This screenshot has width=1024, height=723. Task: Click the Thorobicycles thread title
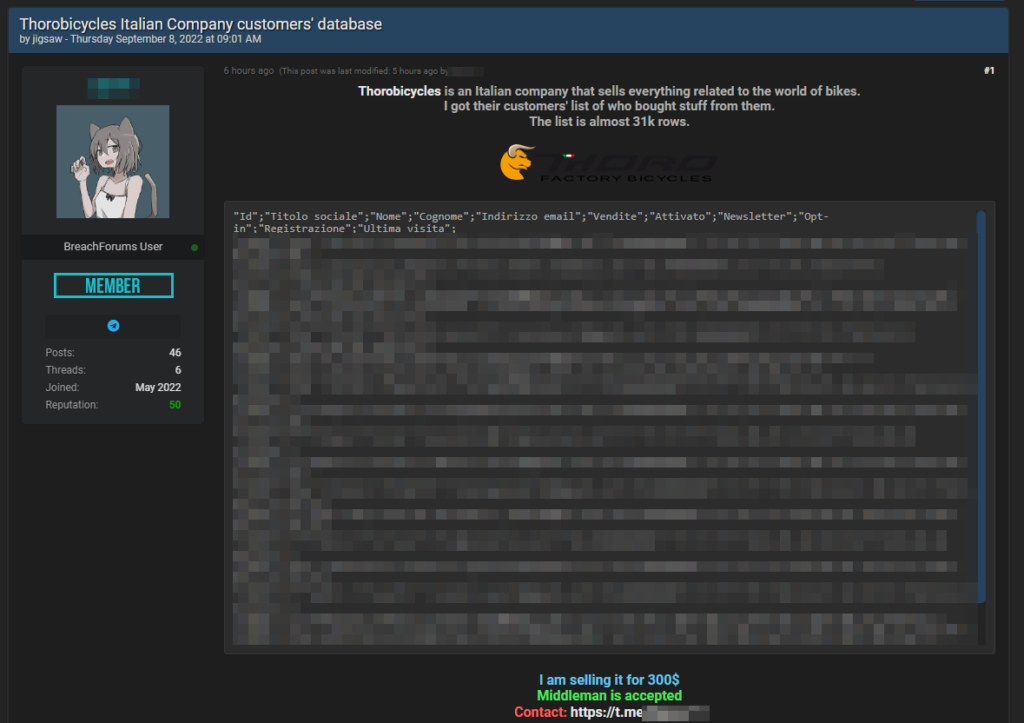[x=200, y=23]
